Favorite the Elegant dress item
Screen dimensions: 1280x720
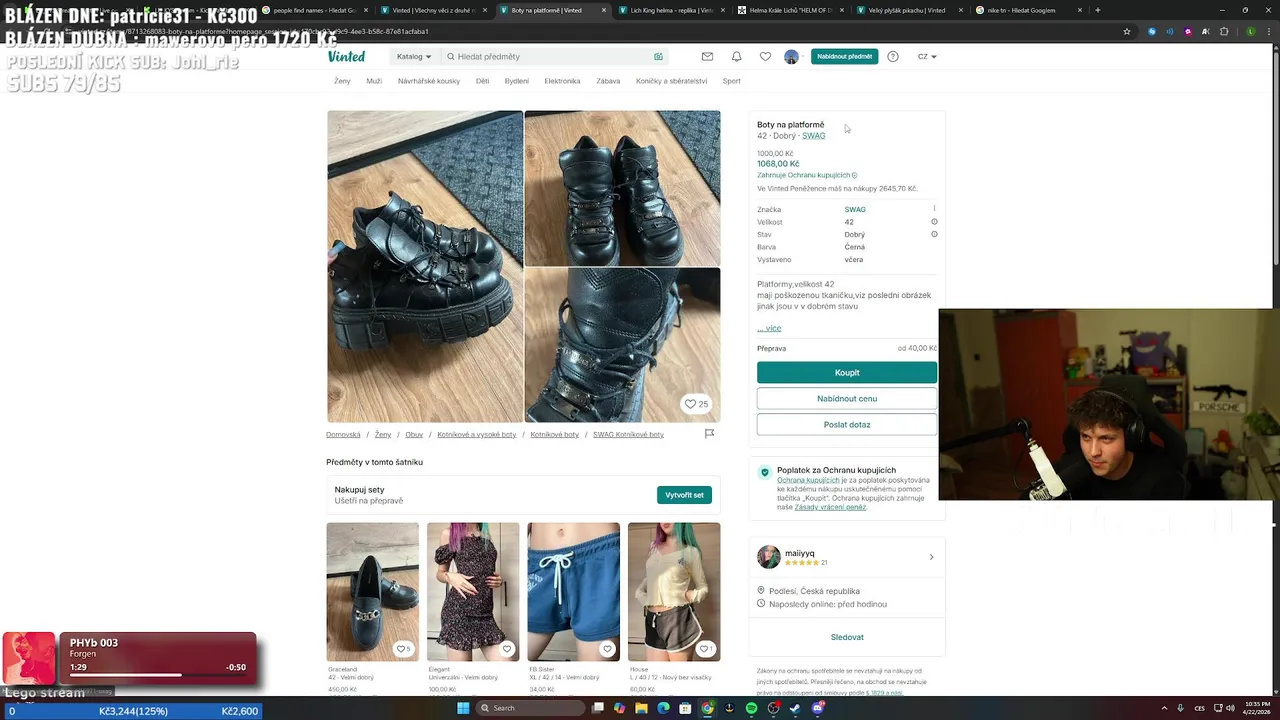(x=506, y=649)
